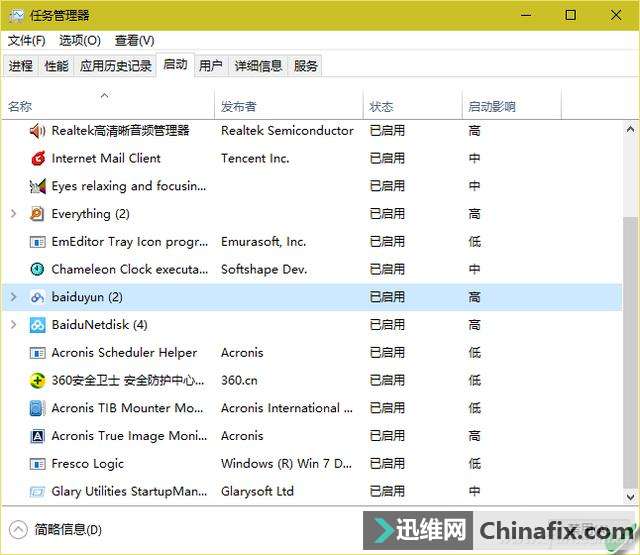Screen dimensions: 640x555
Task: Click the Internet Mail Client red icon
Action: click(38, 158)
